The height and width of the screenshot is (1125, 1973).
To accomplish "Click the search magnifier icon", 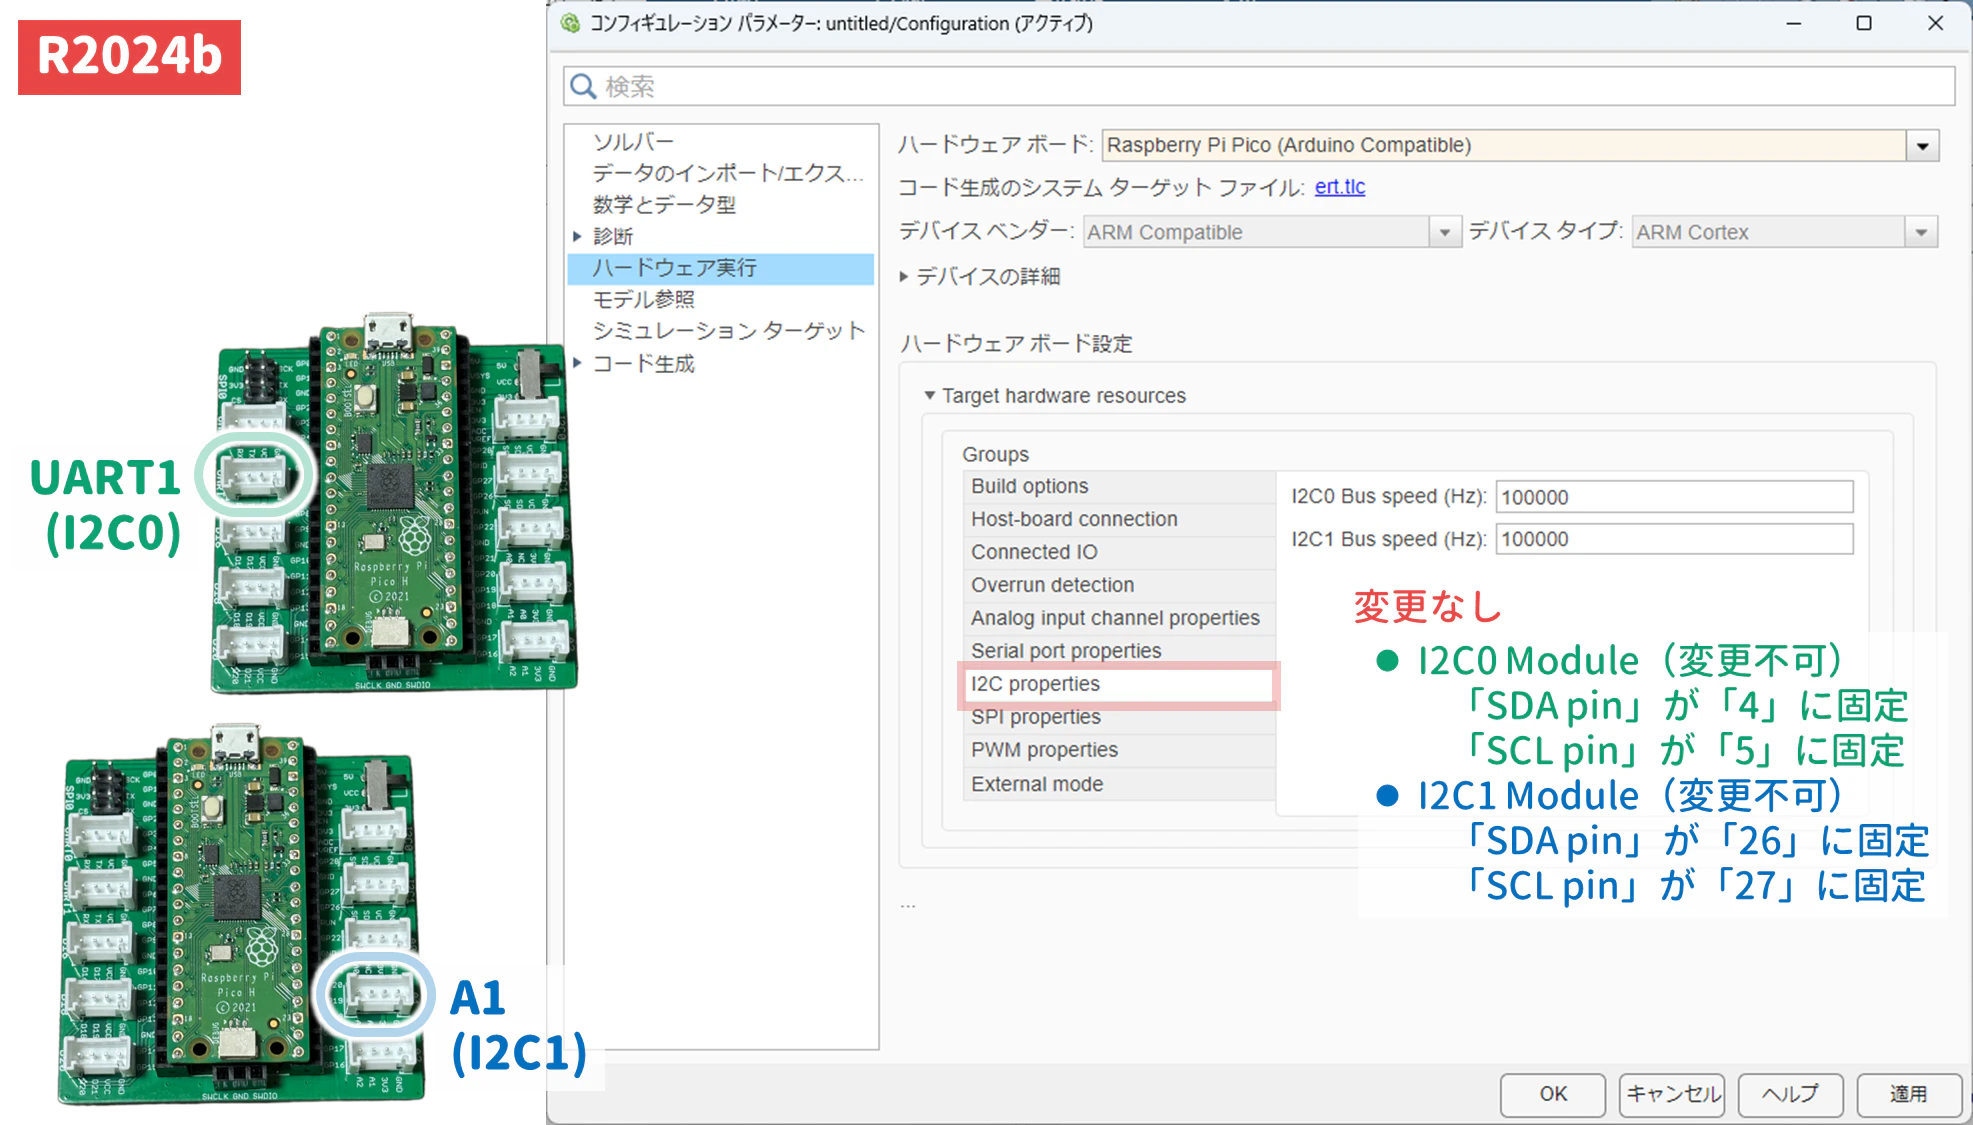I will coord(583,87).
